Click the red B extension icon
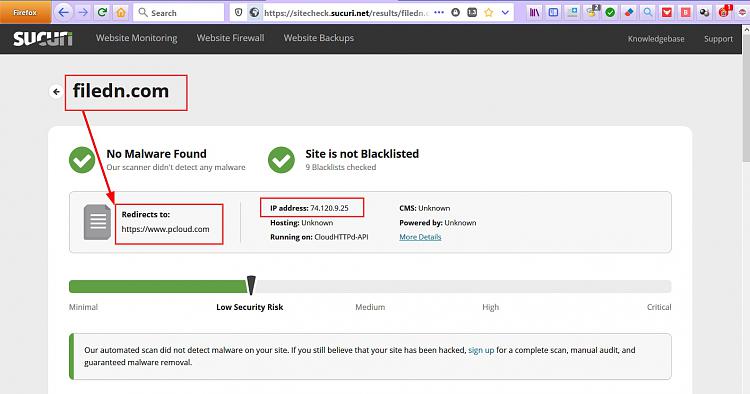The image size is (750, 394). pos(685,13)
